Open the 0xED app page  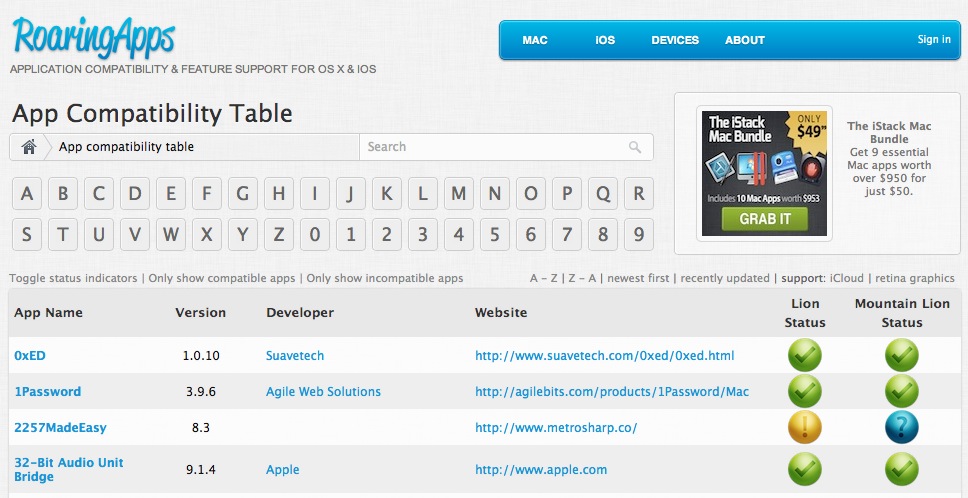(x=30, y=355)
